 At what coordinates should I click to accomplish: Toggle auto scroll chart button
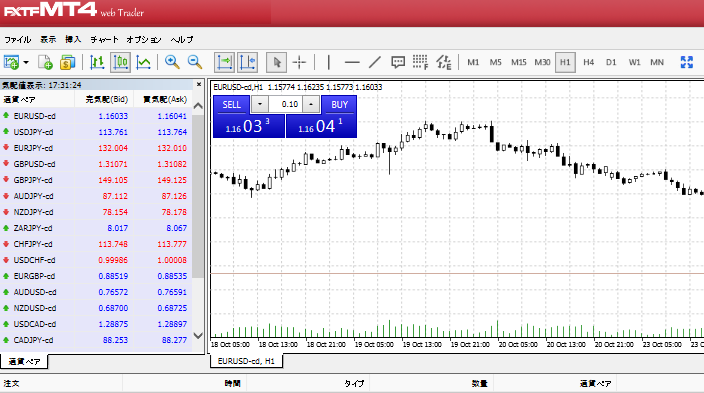224,62
